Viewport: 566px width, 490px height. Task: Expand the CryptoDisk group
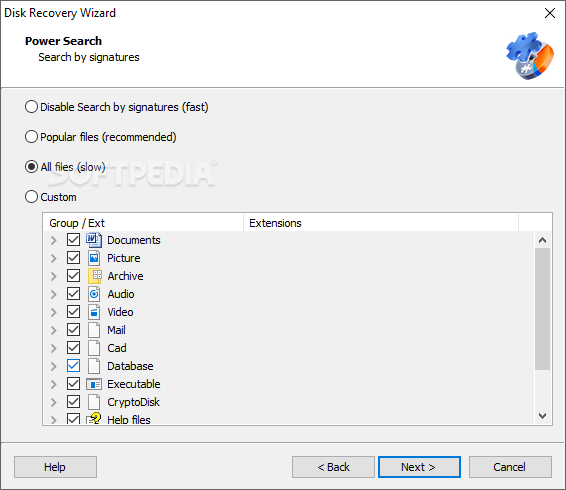54,402
